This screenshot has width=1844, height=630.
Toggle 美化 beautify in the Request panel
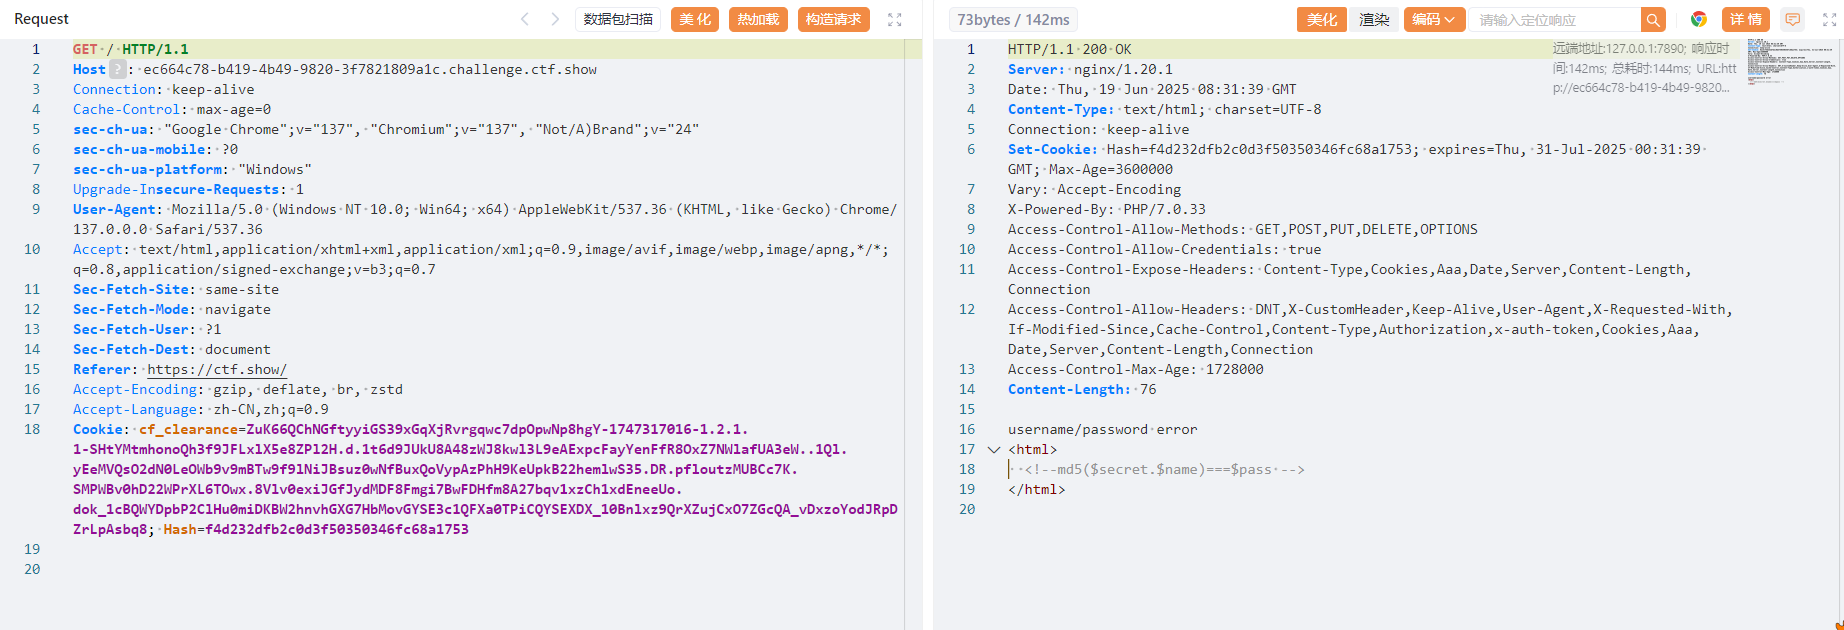pyautogui.click(x=695, y=19)
